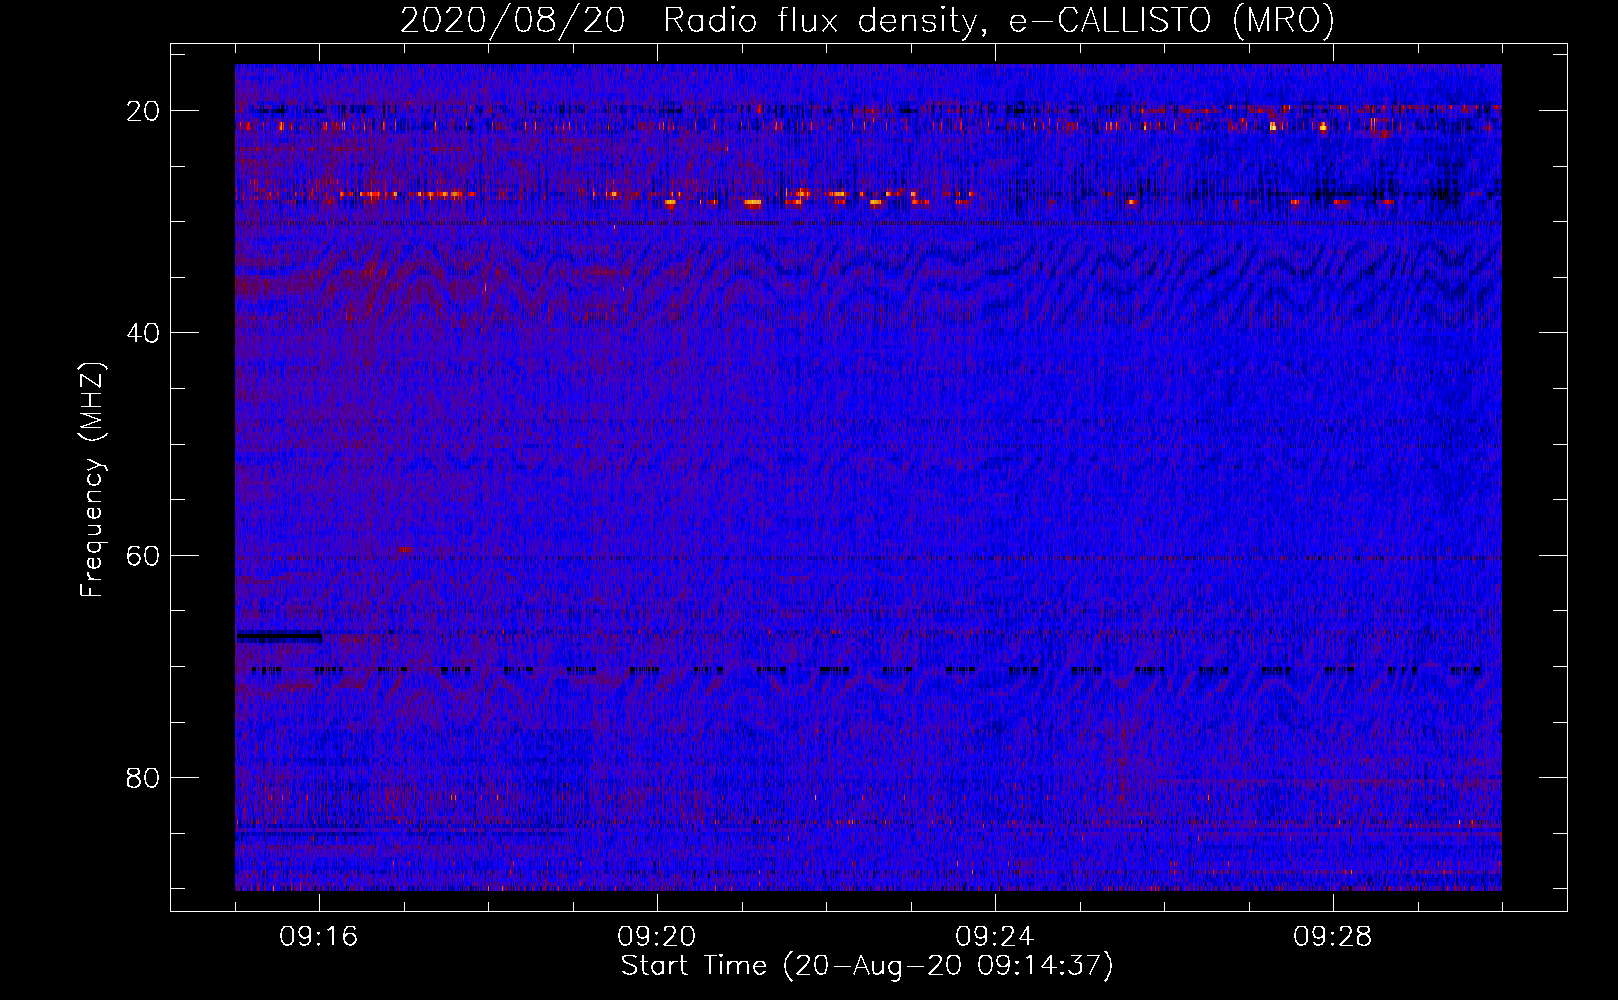Click the 20 MHz frequency tick label

(x=143, y=111)
